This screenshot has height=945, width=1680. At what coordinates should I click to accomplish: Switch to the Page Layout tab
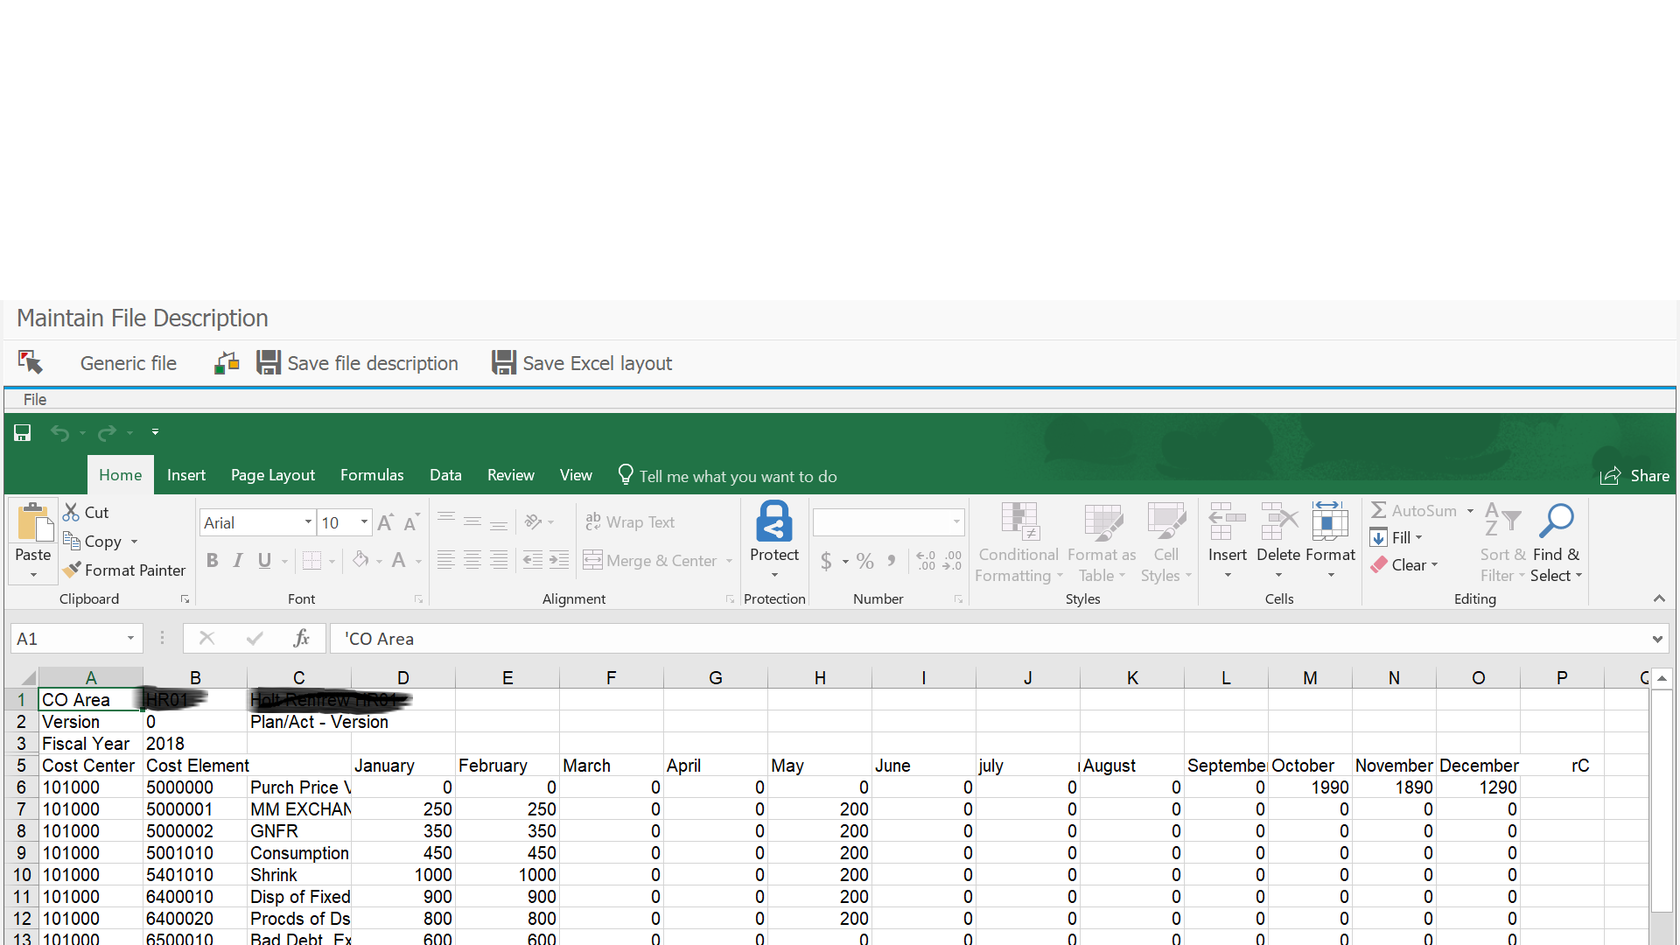(x=273, y=475)
